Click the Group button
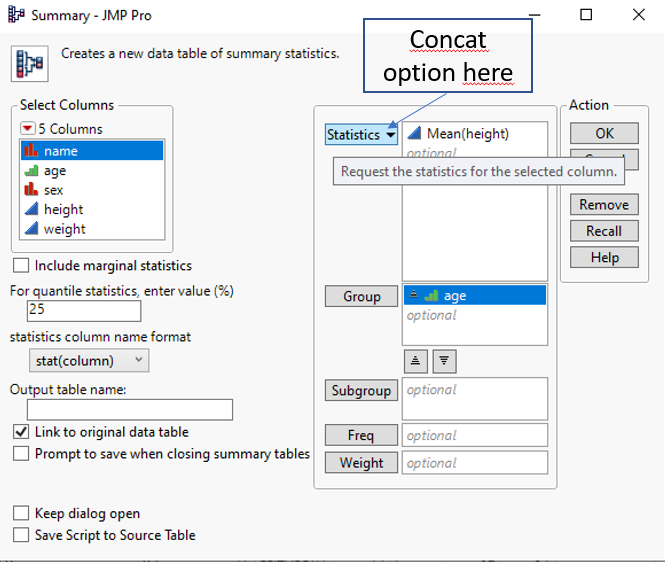The width and height of the screenshot is (665, 562). click(x=361, y=296)
